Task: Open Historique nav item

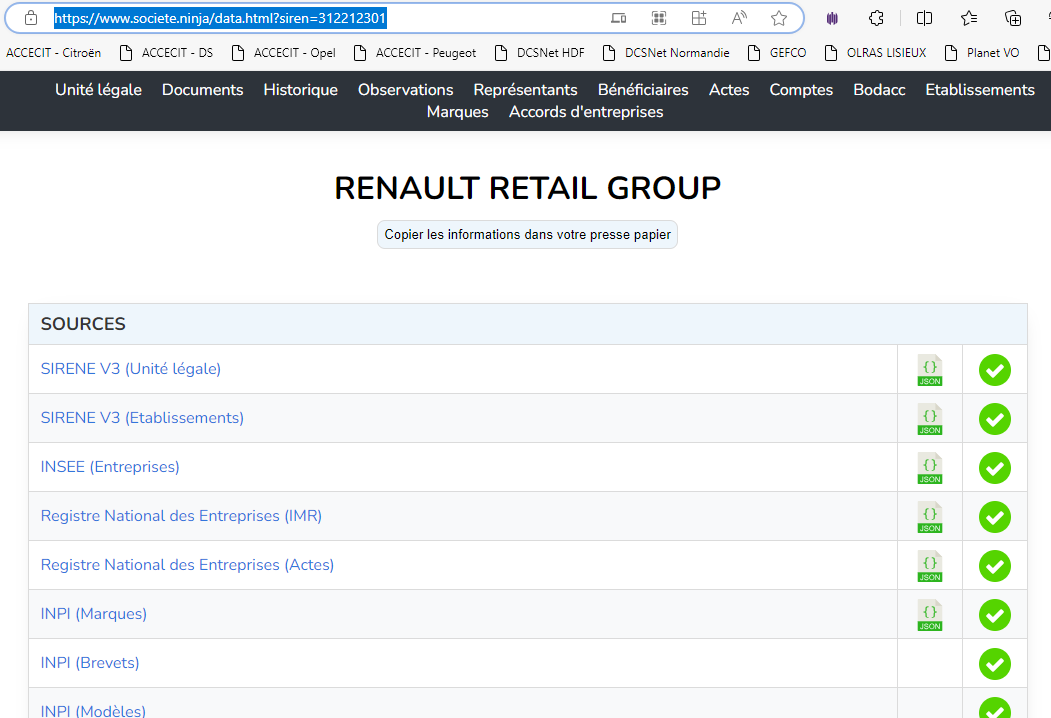Action: 300,90
